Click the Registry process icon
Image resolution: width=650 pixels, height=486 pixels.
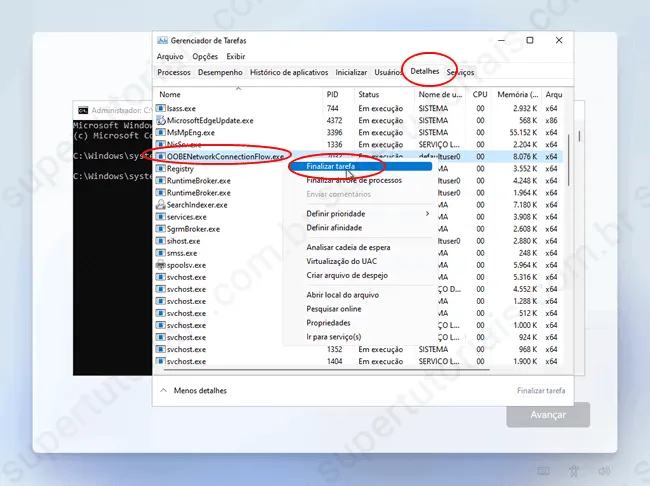click(x=160, y=168)
